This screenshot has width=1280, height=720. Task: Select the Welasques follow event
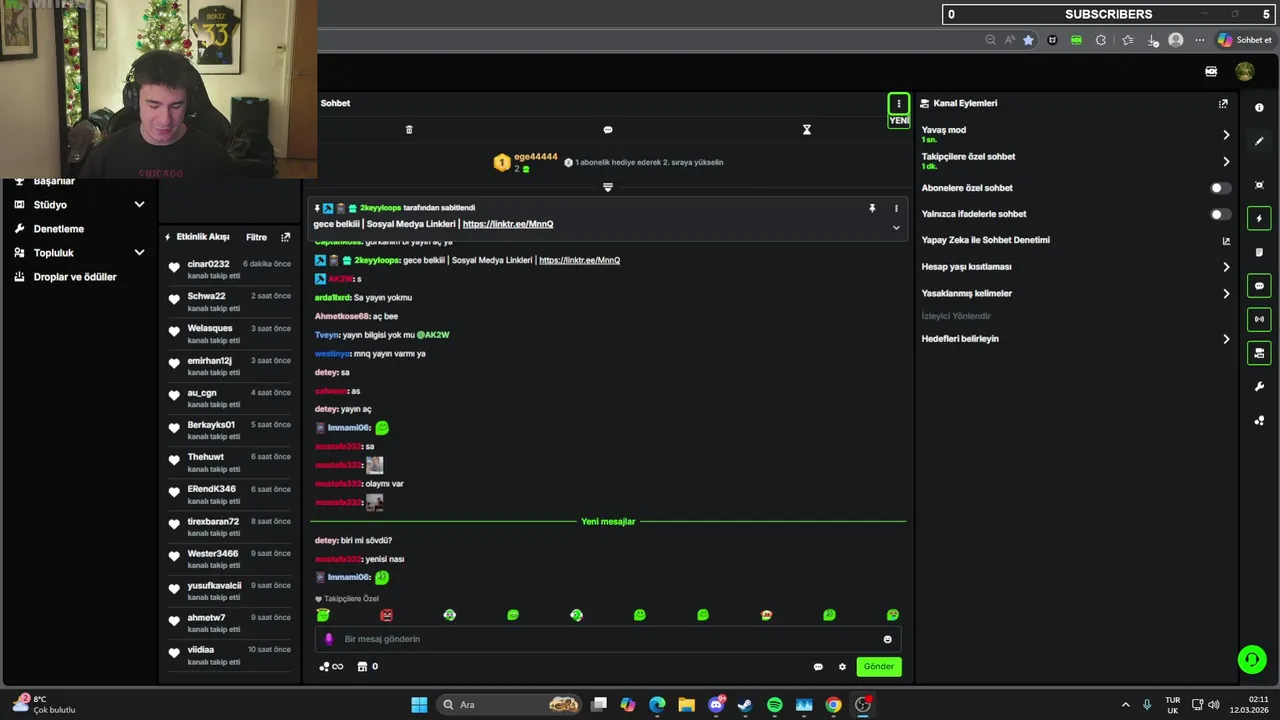[230, 334]
